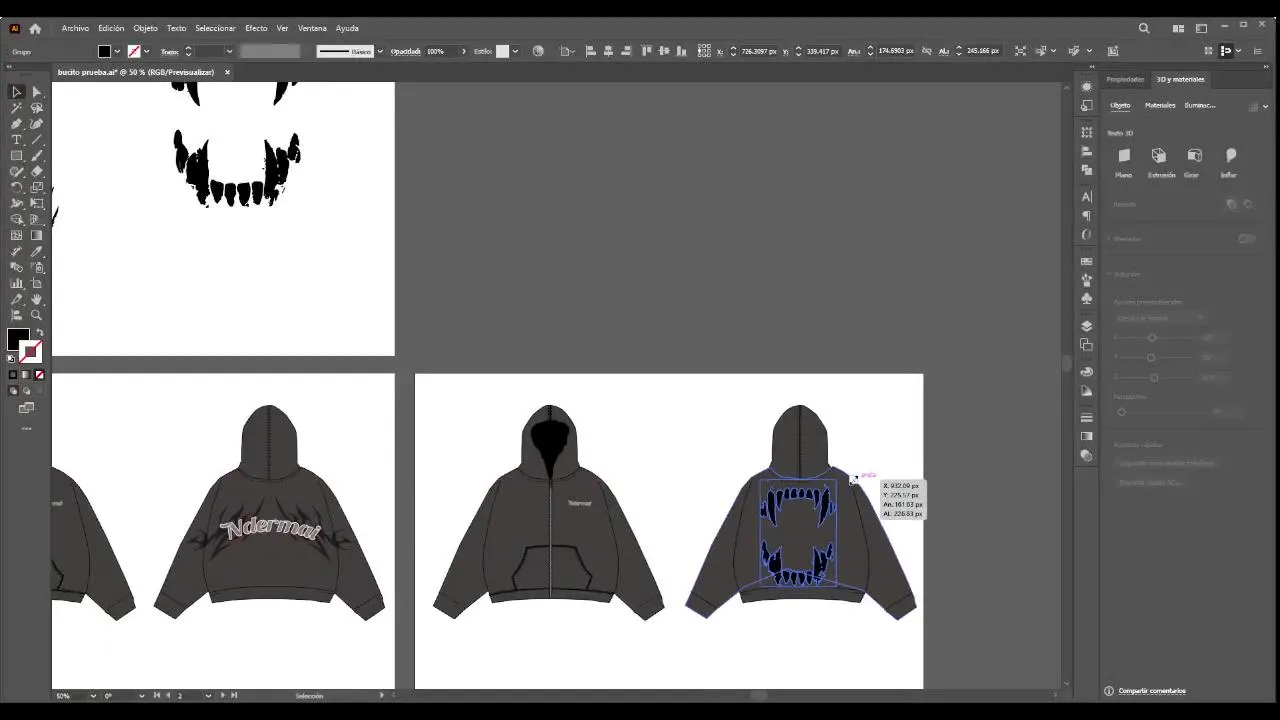
Task: Select the Hand tool
Action: (36, 299)
